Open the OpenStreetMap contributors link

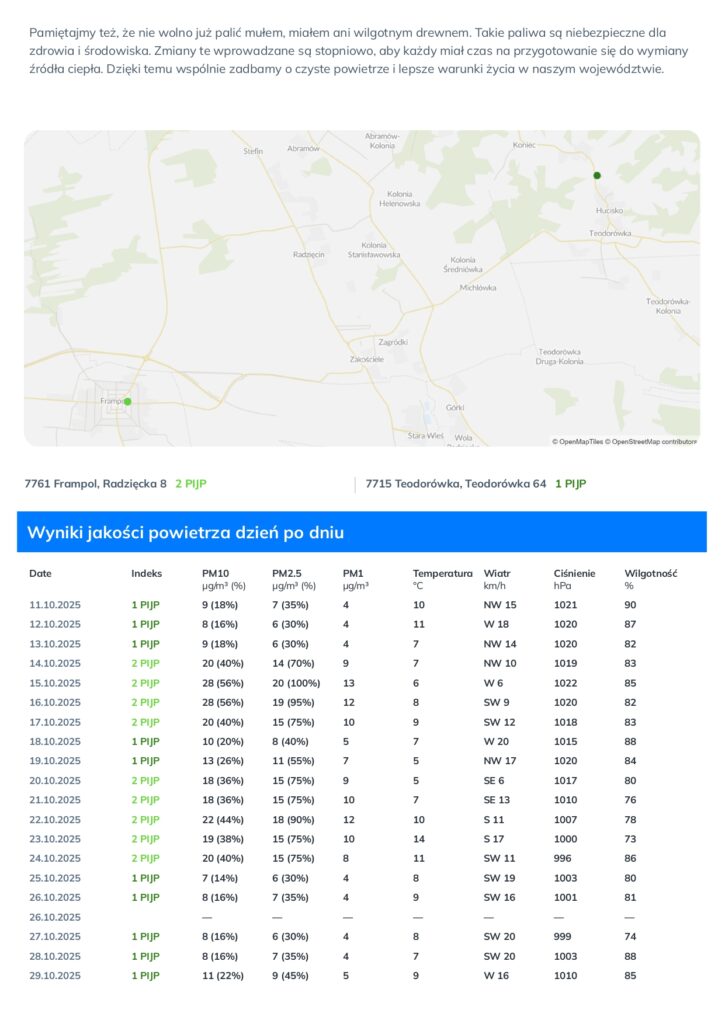(x=651, y=441)
